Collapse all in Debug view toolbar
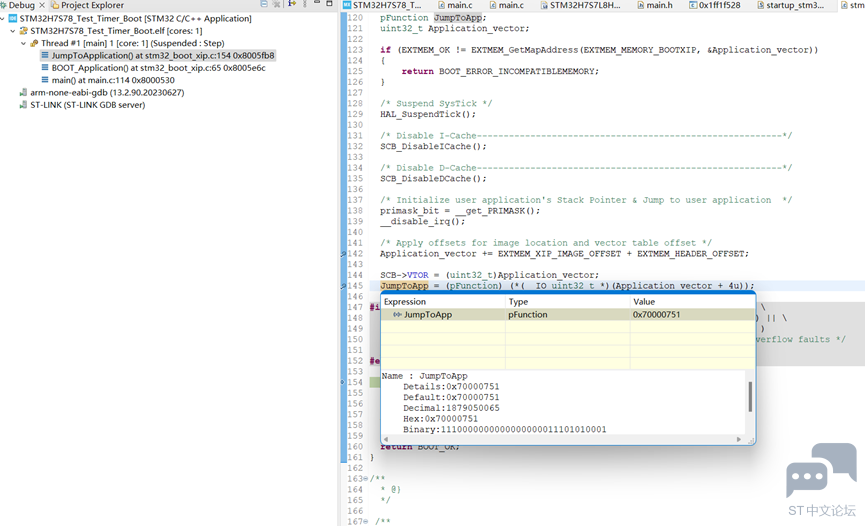This screenshot has width=865, height=526. click(264, 4)
